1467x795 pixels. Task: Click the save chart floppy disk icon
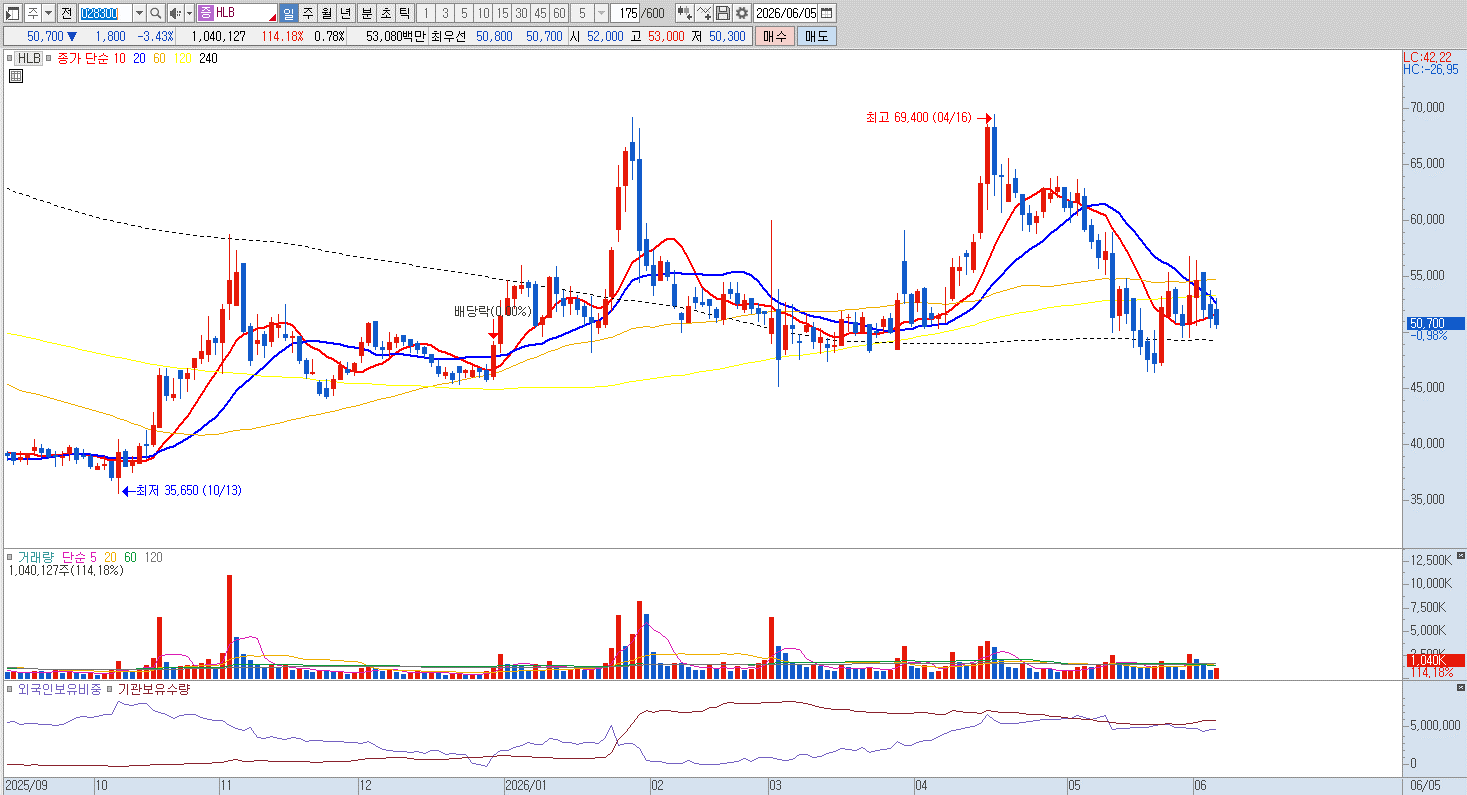coord(723,13)
